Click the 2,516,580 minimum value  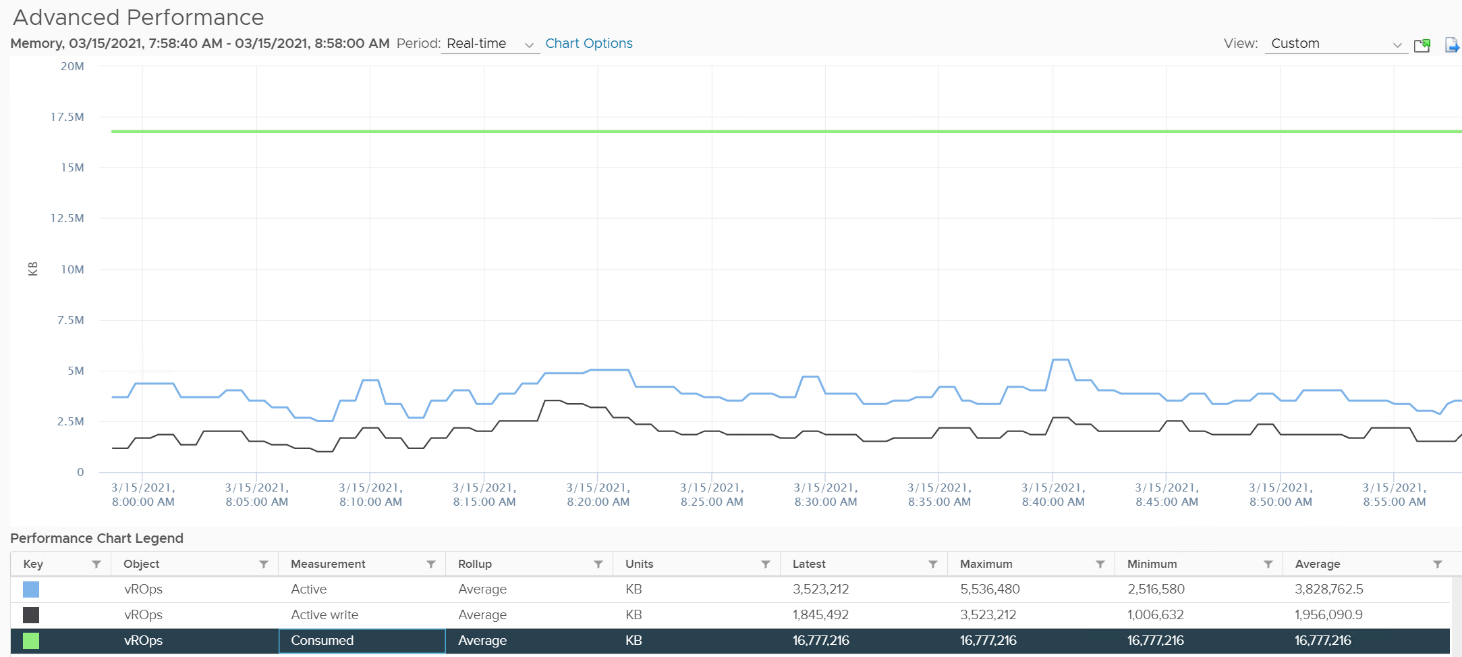(x=1156, y=589)
